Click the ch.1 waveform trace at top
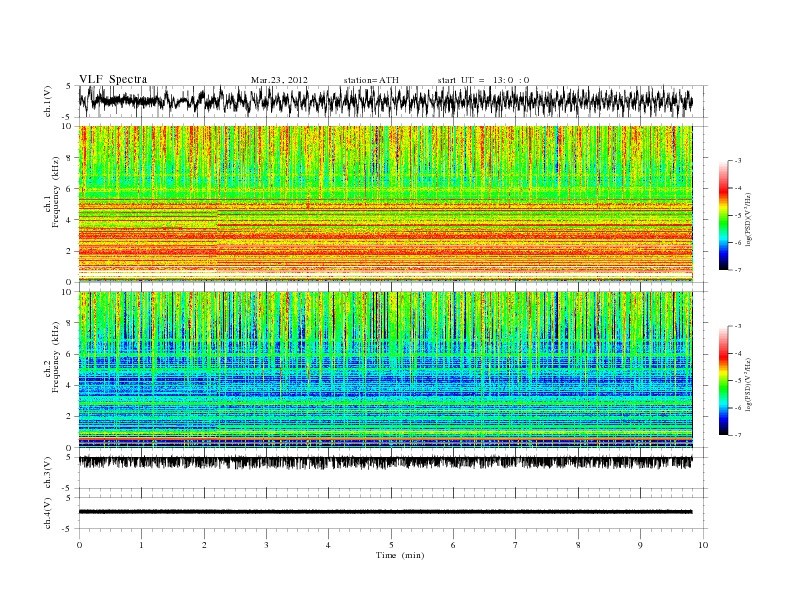This screenshot has height=612, width=792. 386,101
